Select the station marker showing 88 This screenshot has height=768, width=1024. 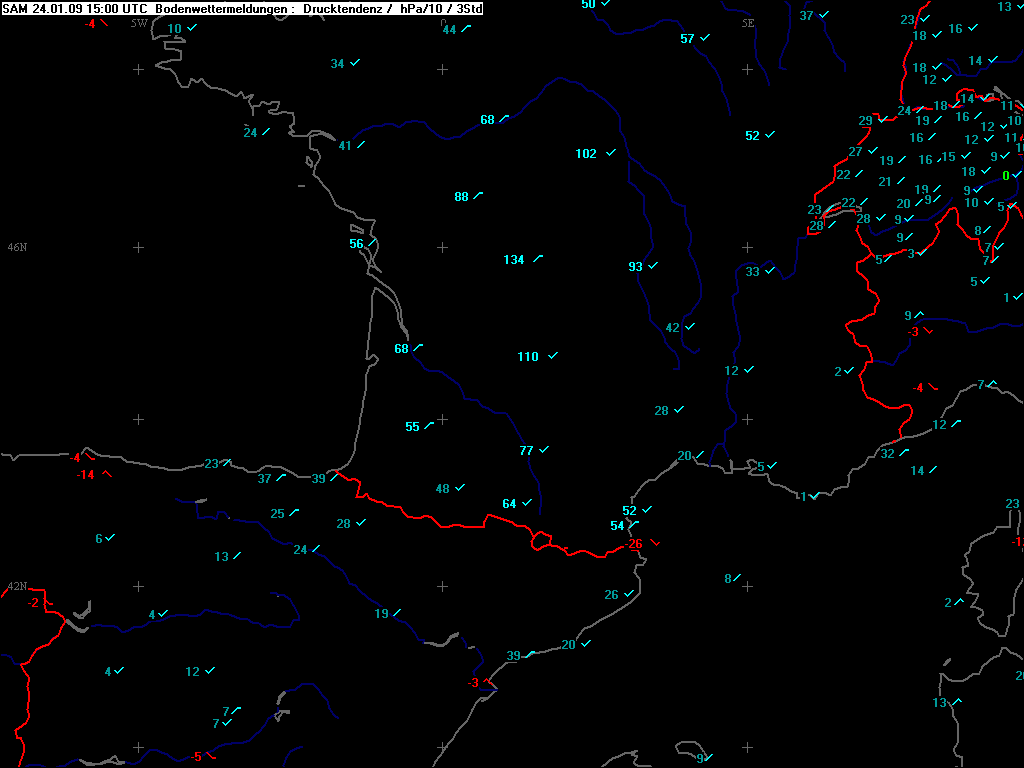[461, 197]
